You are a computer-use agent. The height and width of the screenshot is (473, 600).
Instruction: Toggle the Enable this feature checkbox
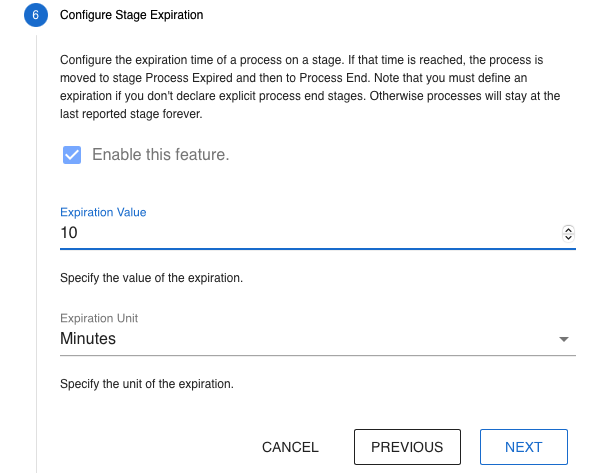click(72, 155)
